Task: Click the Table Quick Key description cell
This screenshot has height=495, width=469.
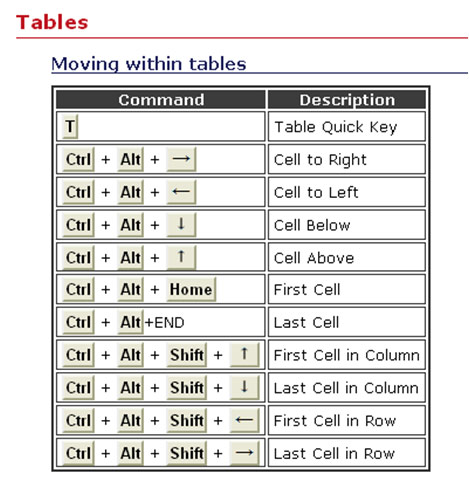Action: [347, 126]
